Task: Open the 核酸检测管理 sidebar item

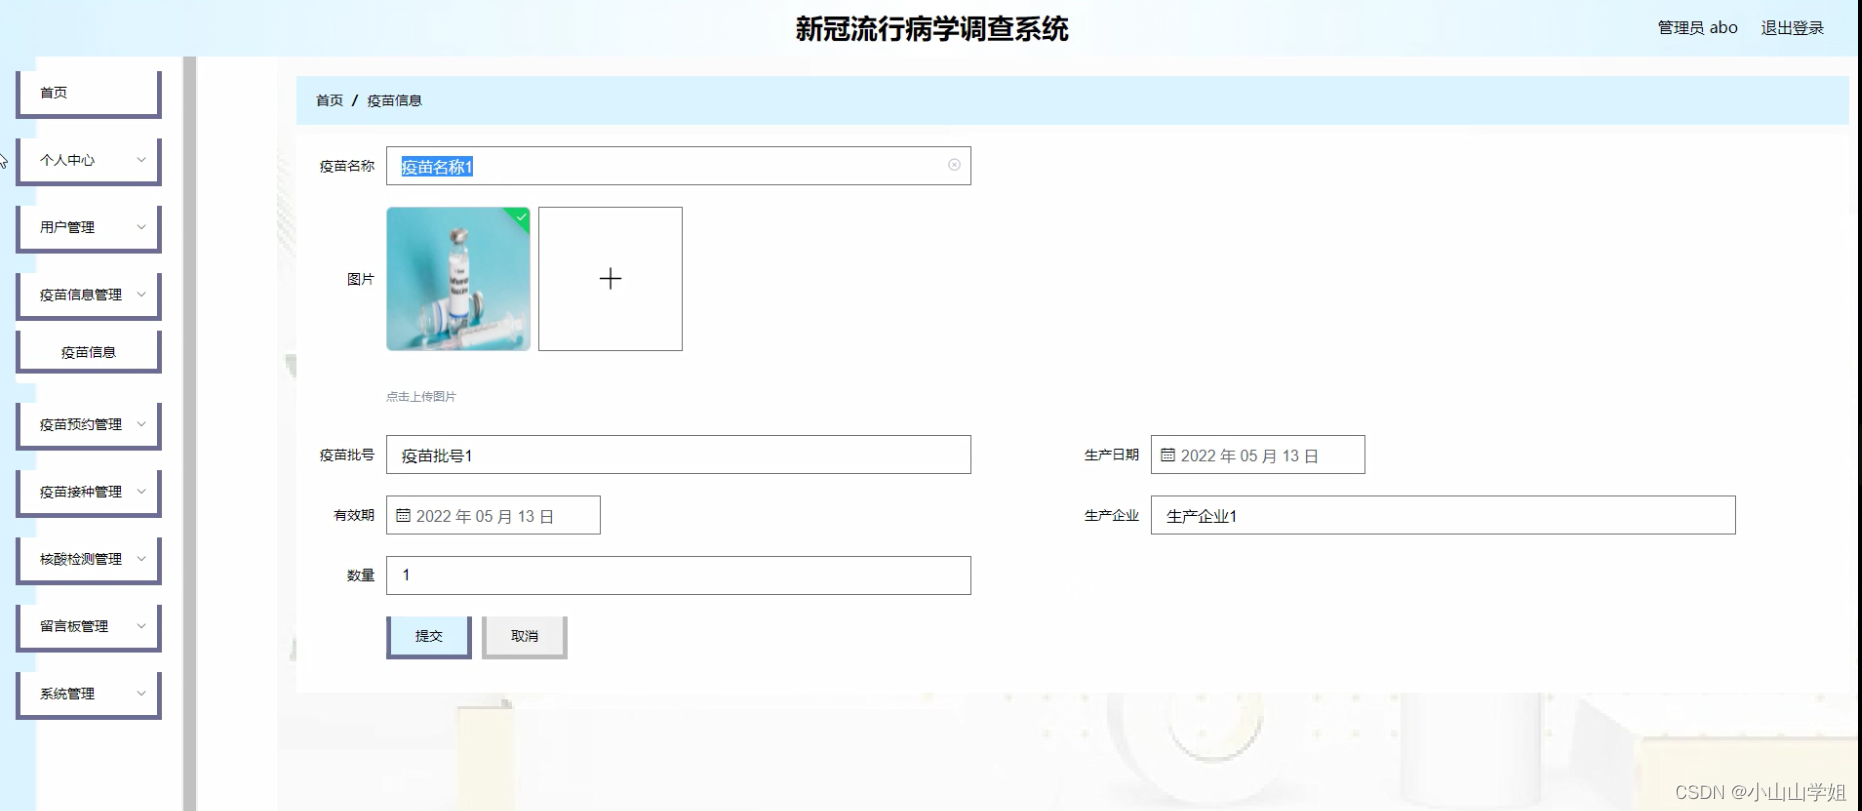Action: [89, 559]
